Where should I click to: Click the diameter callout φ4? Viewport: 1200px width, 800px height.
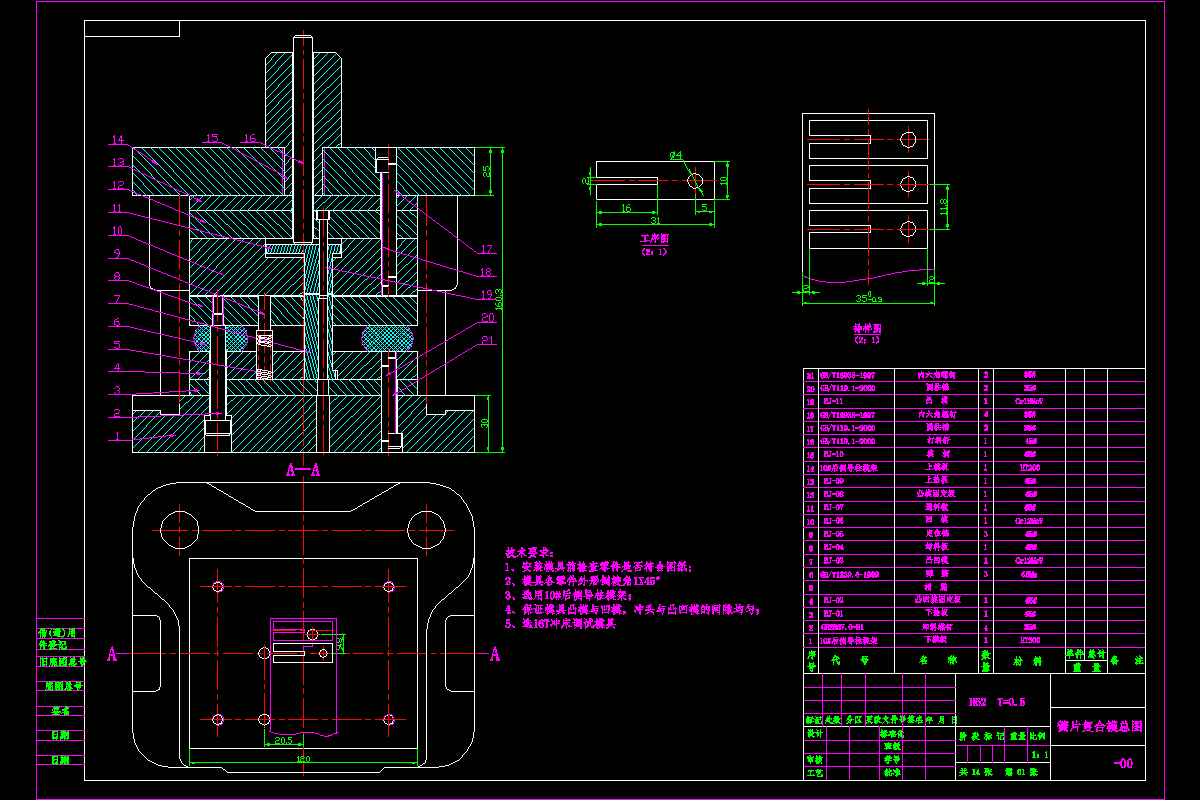[676, 155]
